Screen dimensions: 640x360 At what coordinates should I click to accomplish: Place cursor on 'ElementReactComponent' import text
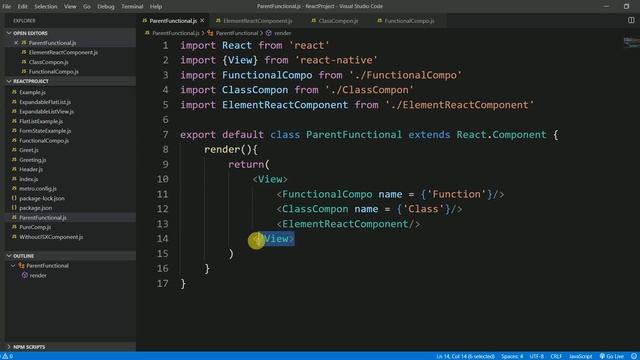point(285,105)
